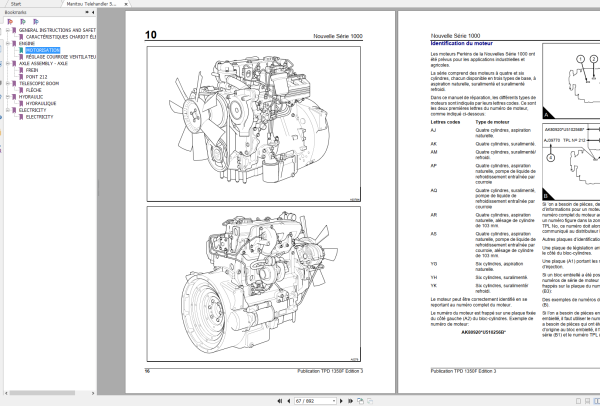Click the Bookmarks panel horizontal scrollbar thumb
Viewport: 600px width, 406px height.
click(x=42, y=393)
